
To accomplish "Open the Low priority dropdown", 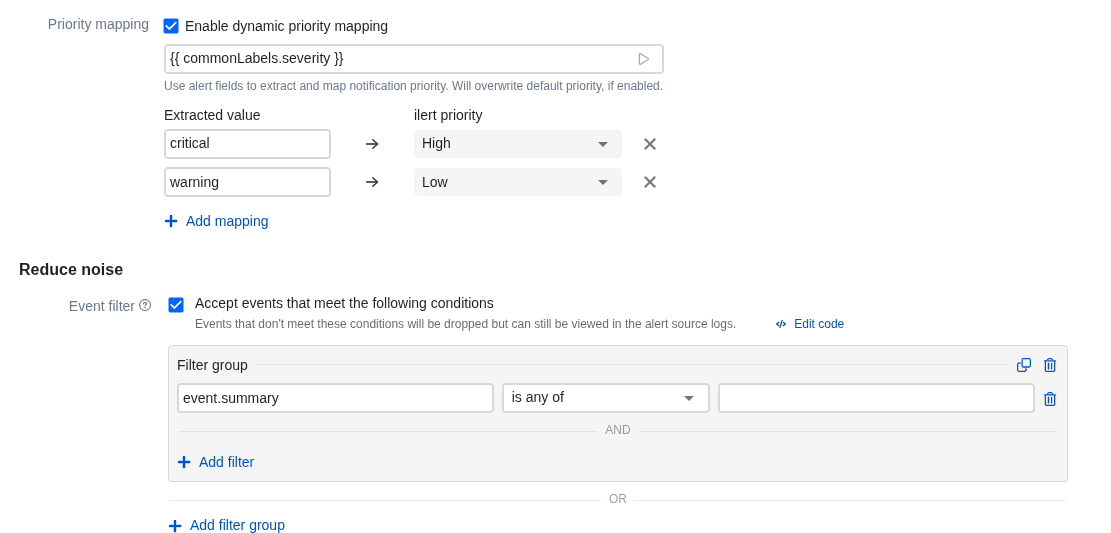I will (517, 182).
